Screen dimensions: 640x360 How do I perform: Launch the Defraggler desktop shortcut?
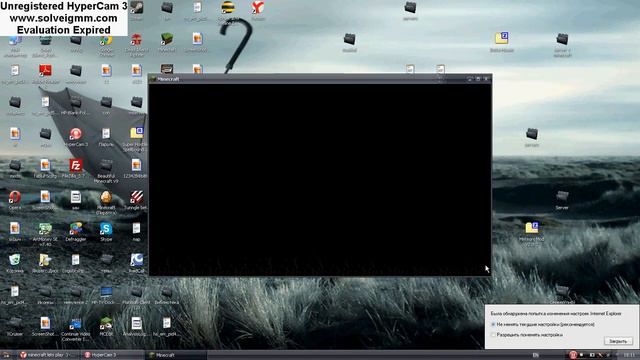click(76, 229)
